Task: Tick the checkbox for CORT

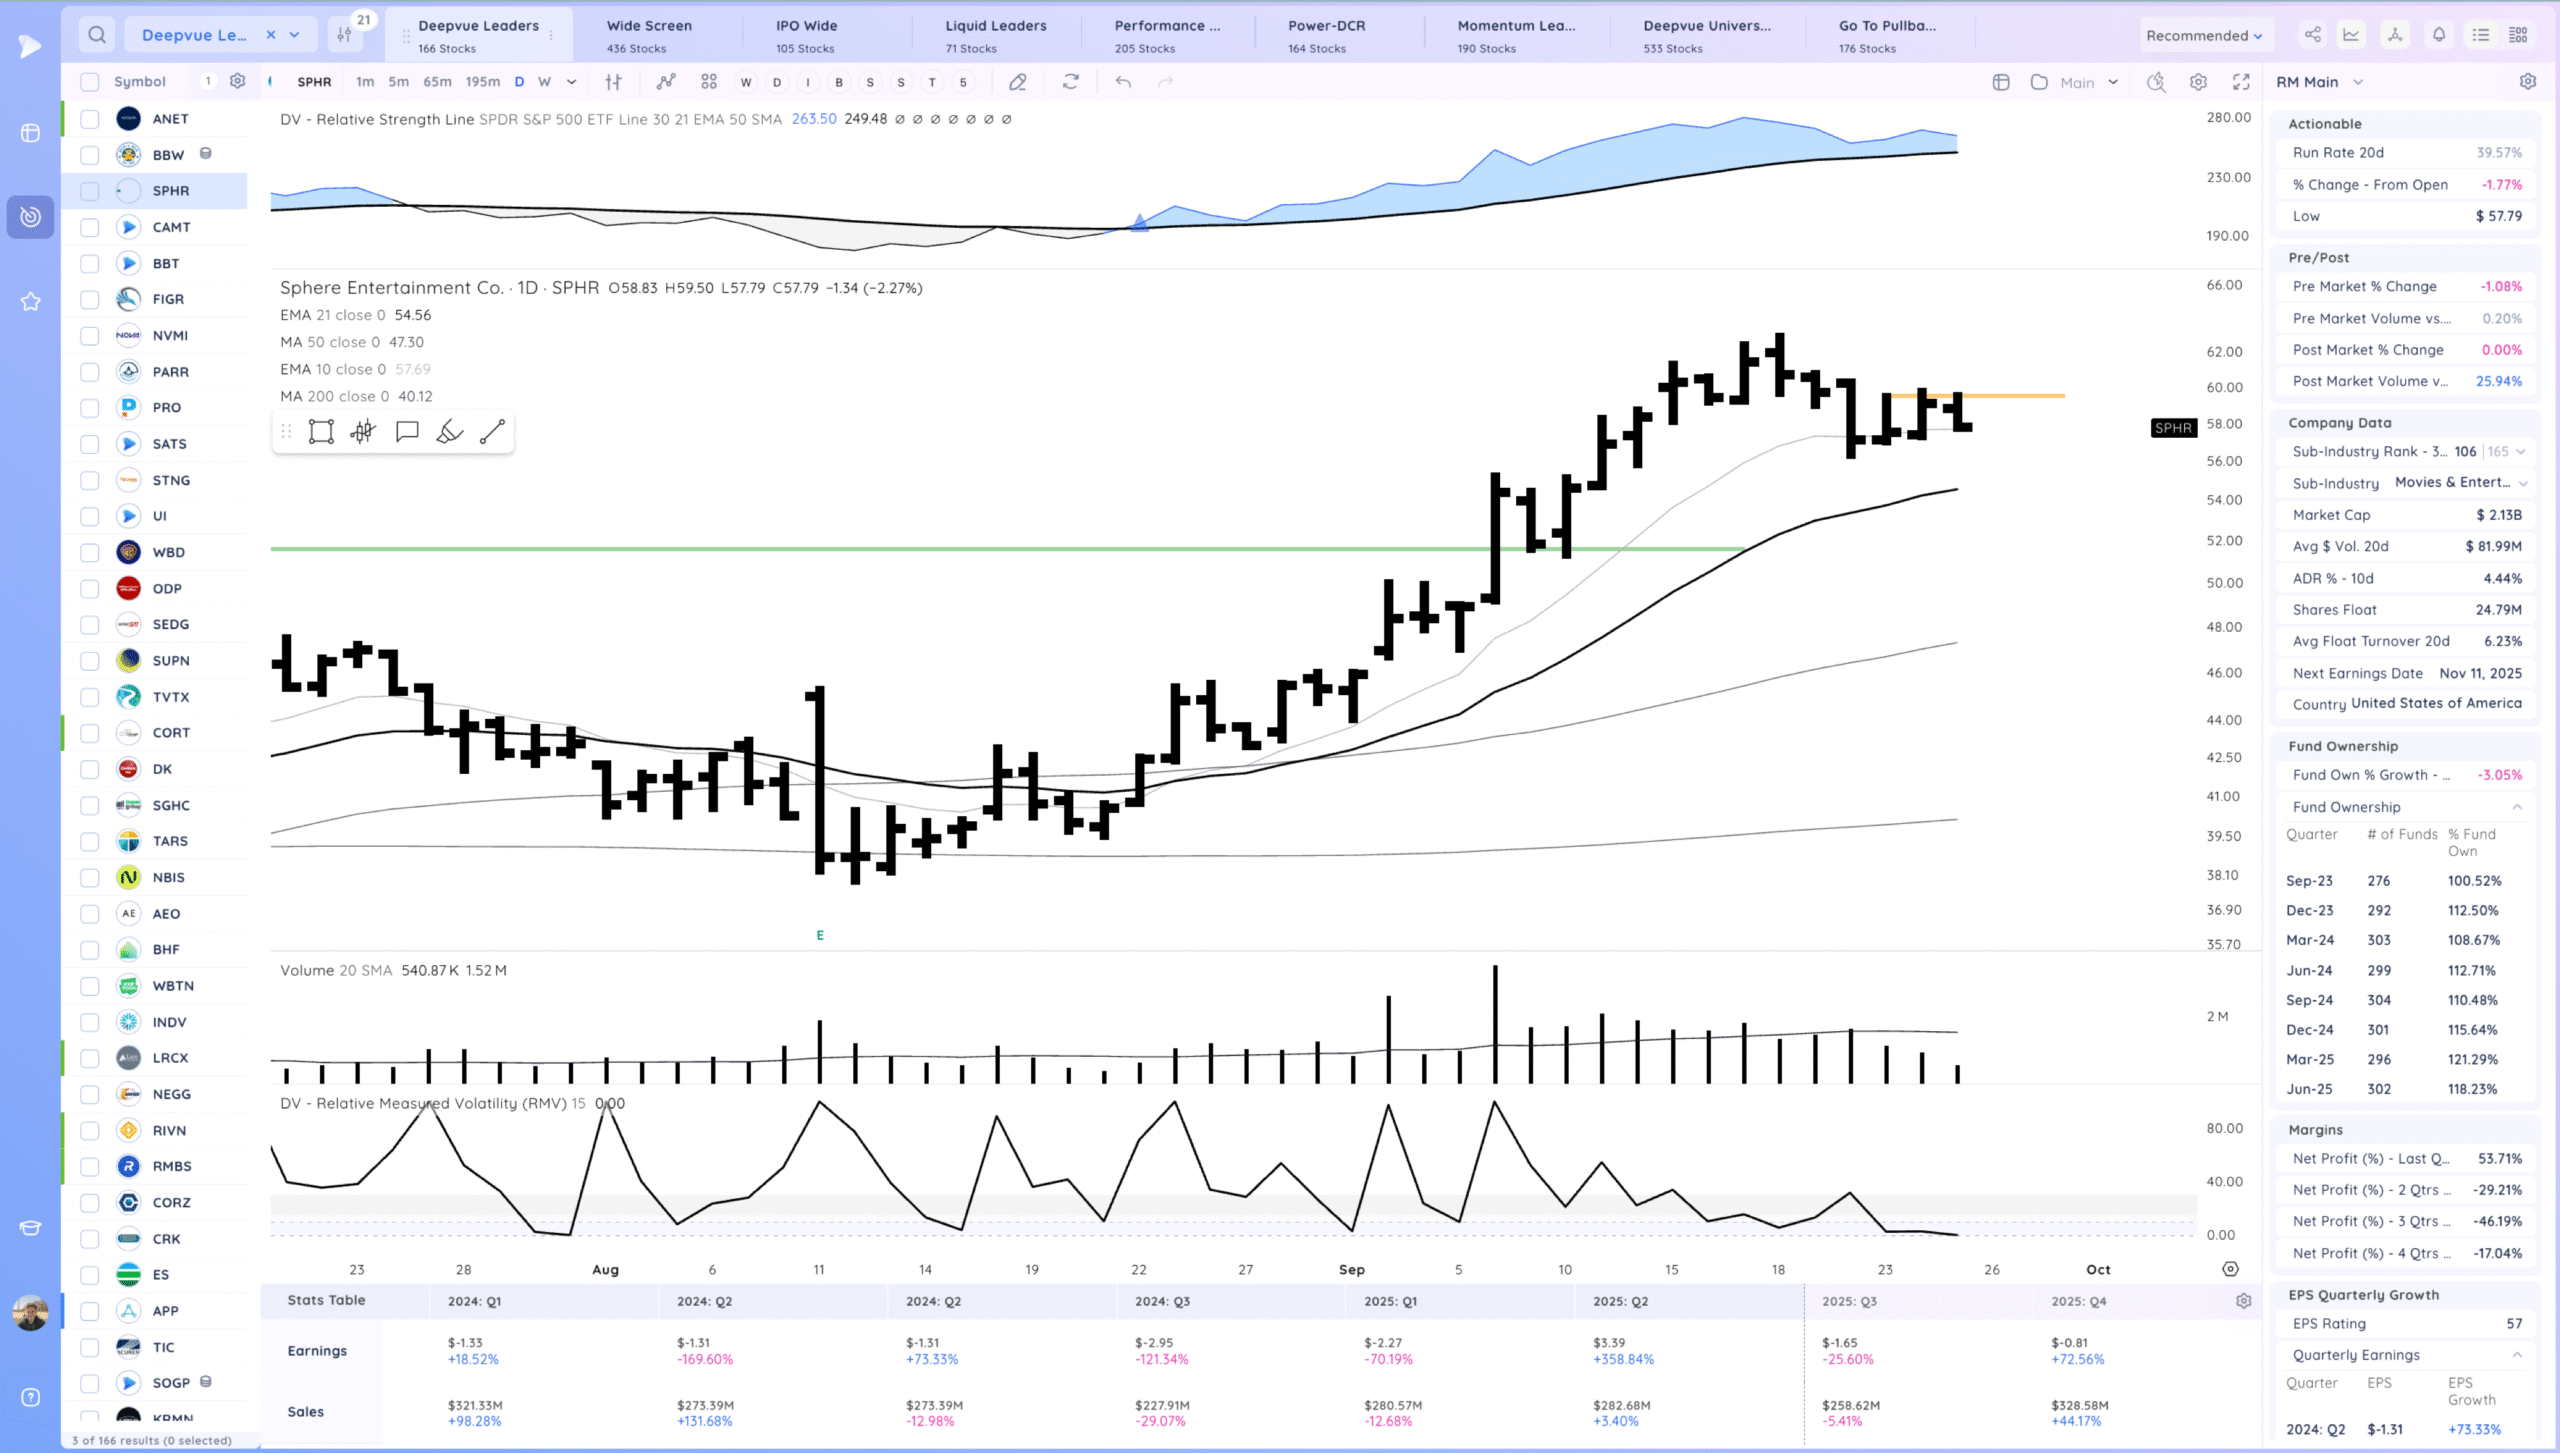Action: point(90,733)
